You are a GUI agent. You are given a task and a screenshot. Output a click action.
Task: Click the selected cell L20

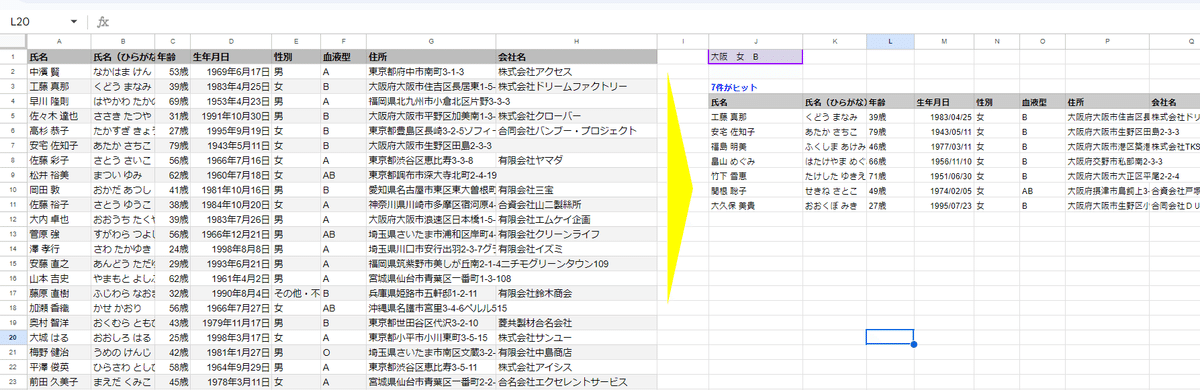[889, 337]
